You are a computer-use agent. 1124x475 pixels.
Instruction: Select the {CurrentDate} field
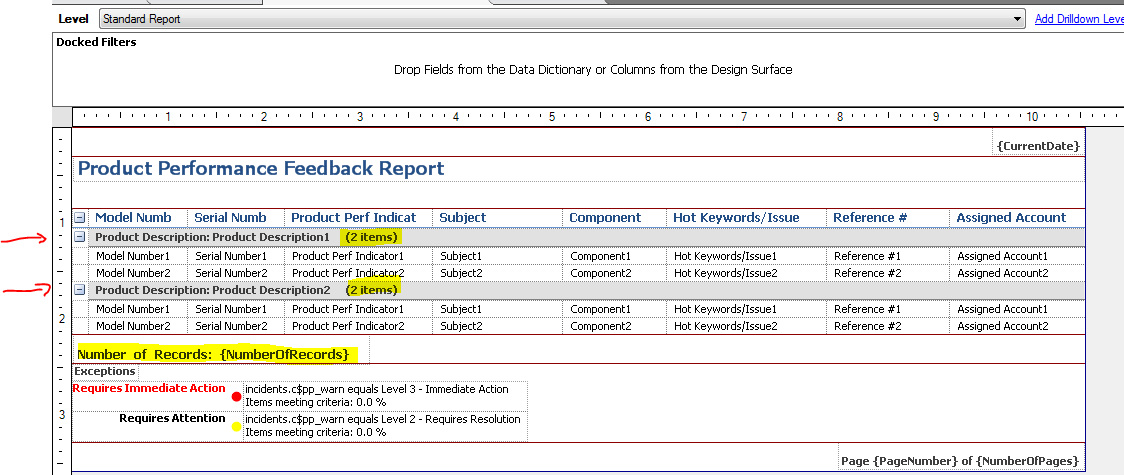coord(1038,146)
